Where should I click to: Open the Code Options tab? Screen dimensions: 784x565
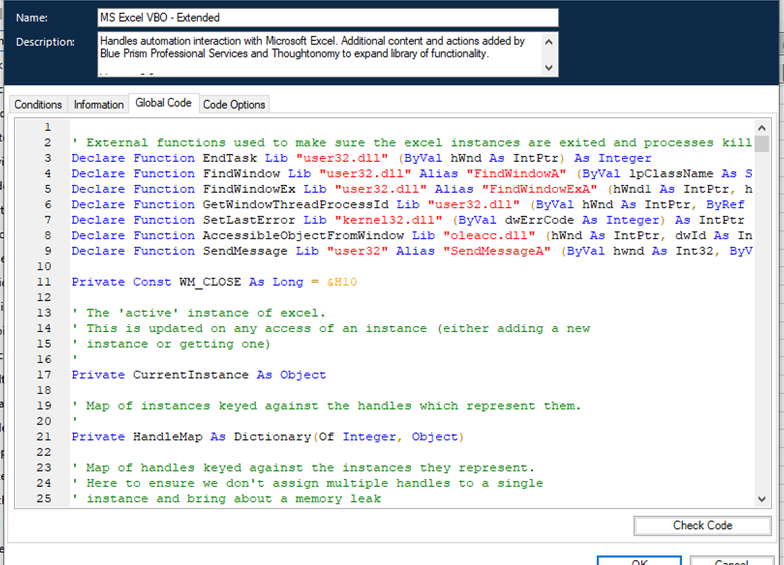click(234, 104)
